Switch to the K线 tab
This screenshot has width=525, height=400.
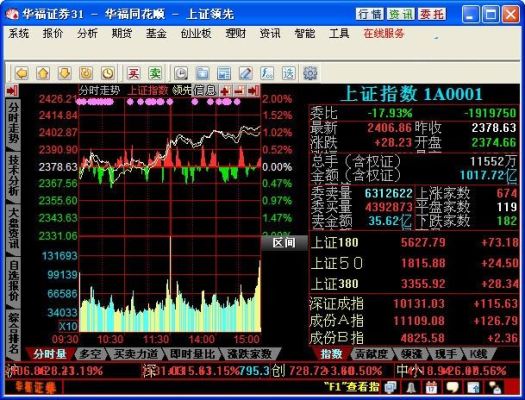pos(478,354)
